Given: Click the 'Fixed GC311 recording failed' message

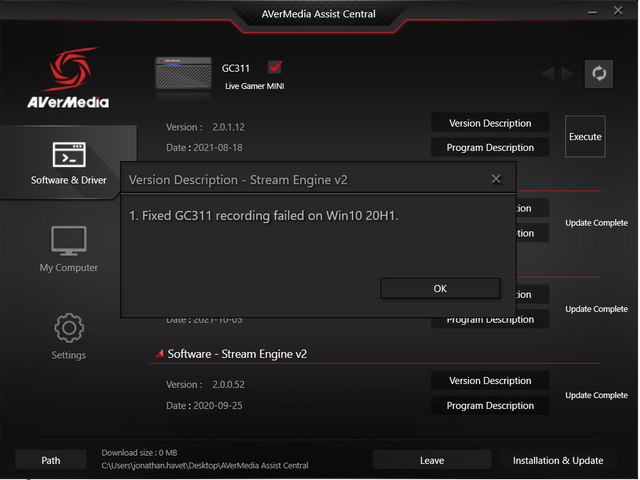Looking at the screenshot, I should point(264,216).
